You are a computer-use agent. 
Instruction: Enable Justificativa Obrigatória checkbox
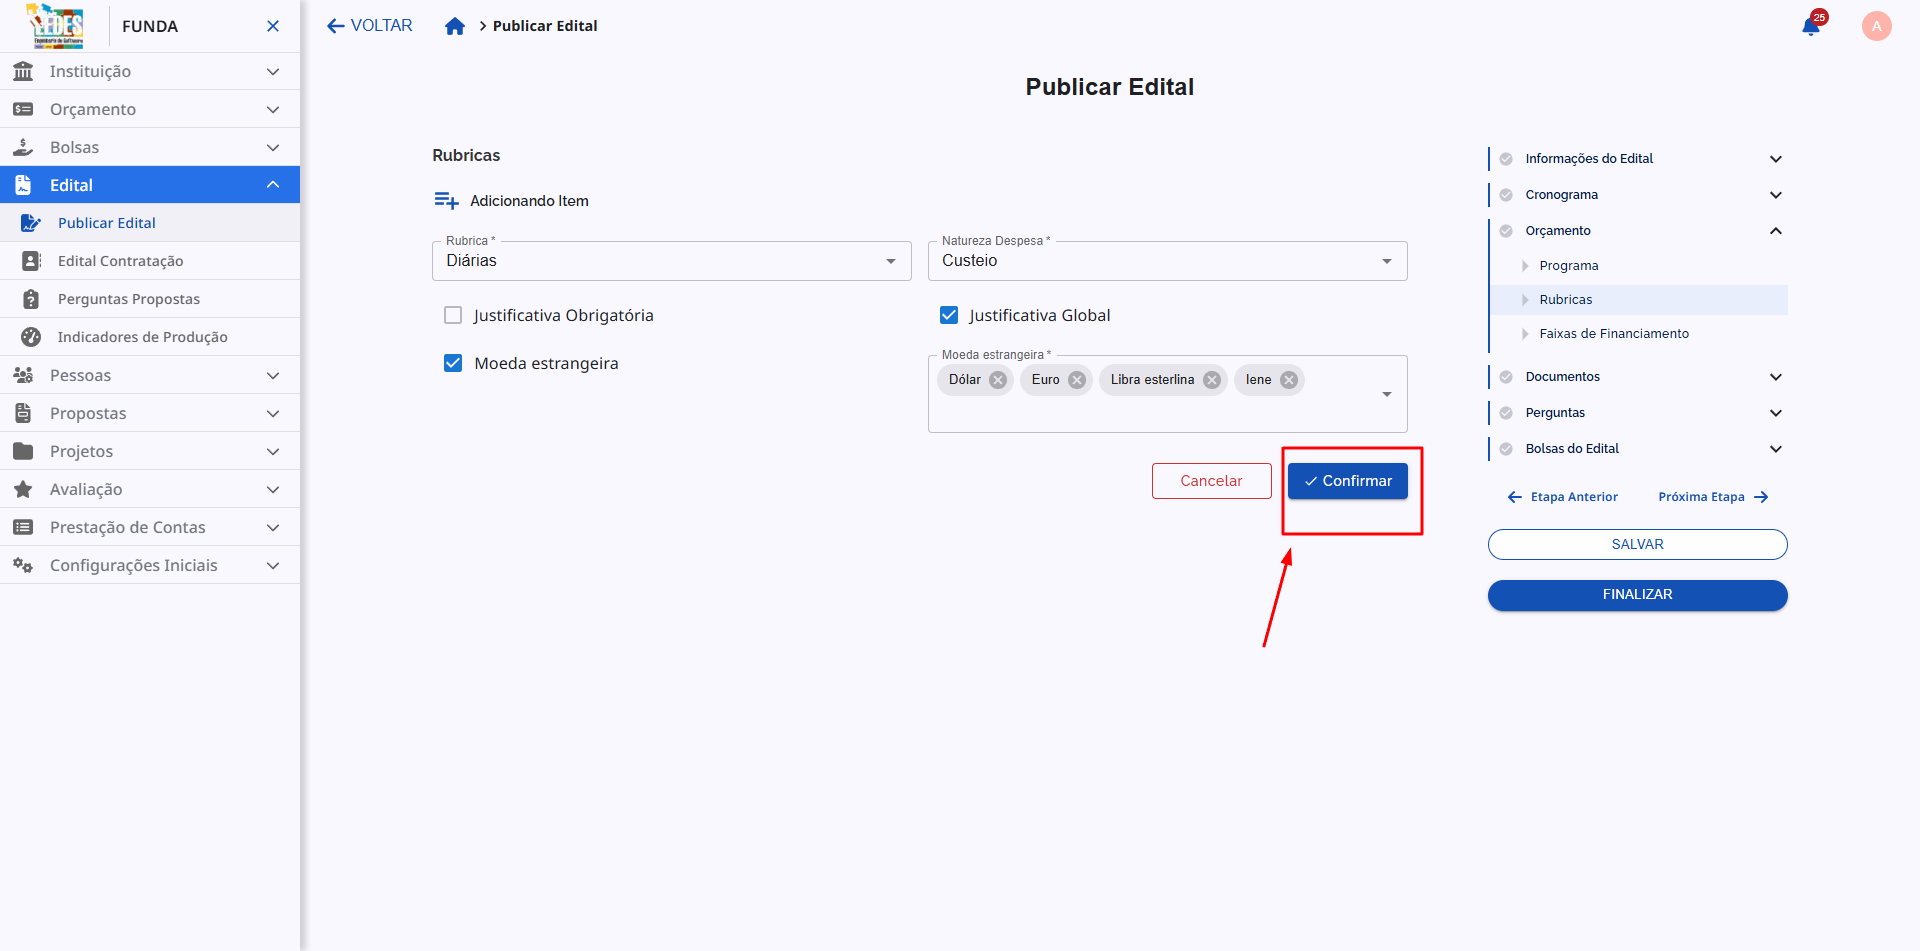click(x=453, y=316)
